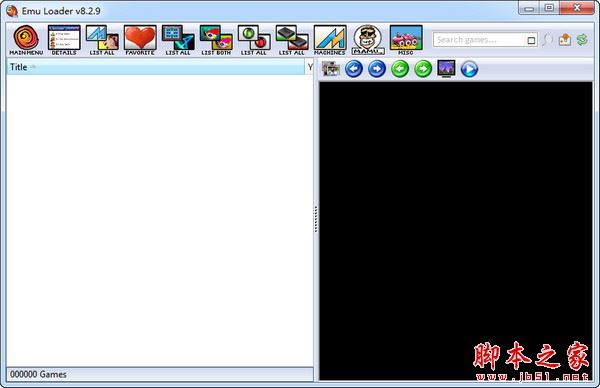The image size is (600, 388).
Task: Click the List Both clones icon
Action: pos(216,40)
